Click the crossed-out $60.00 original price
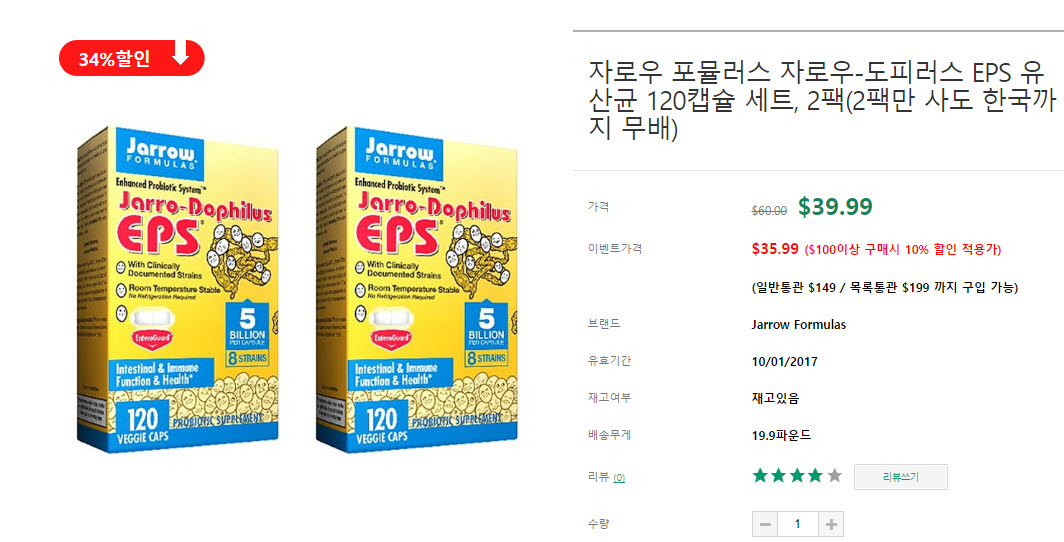Screen dimensions: 1064x542 [x=769, y=211]
